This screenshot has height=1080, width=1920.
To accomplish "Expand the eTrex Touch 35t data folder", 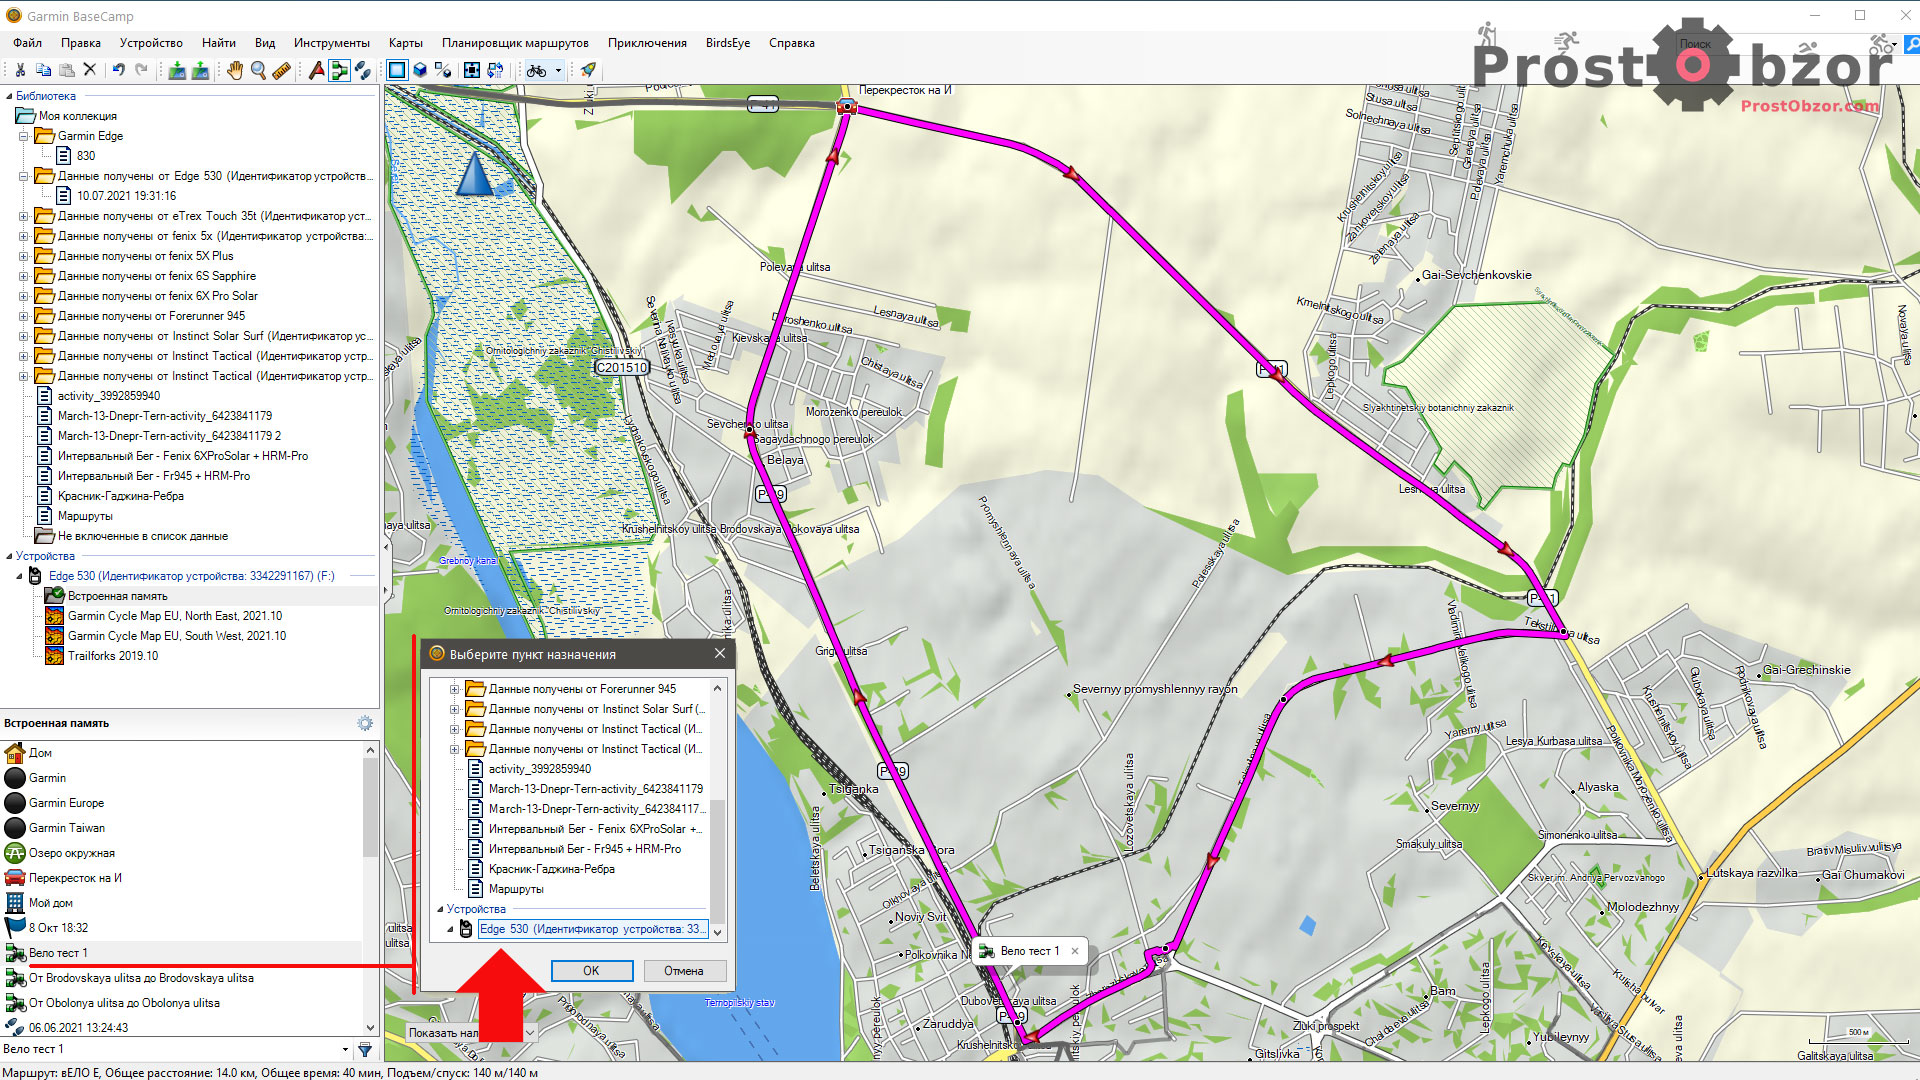I will [x=24, y=216].
